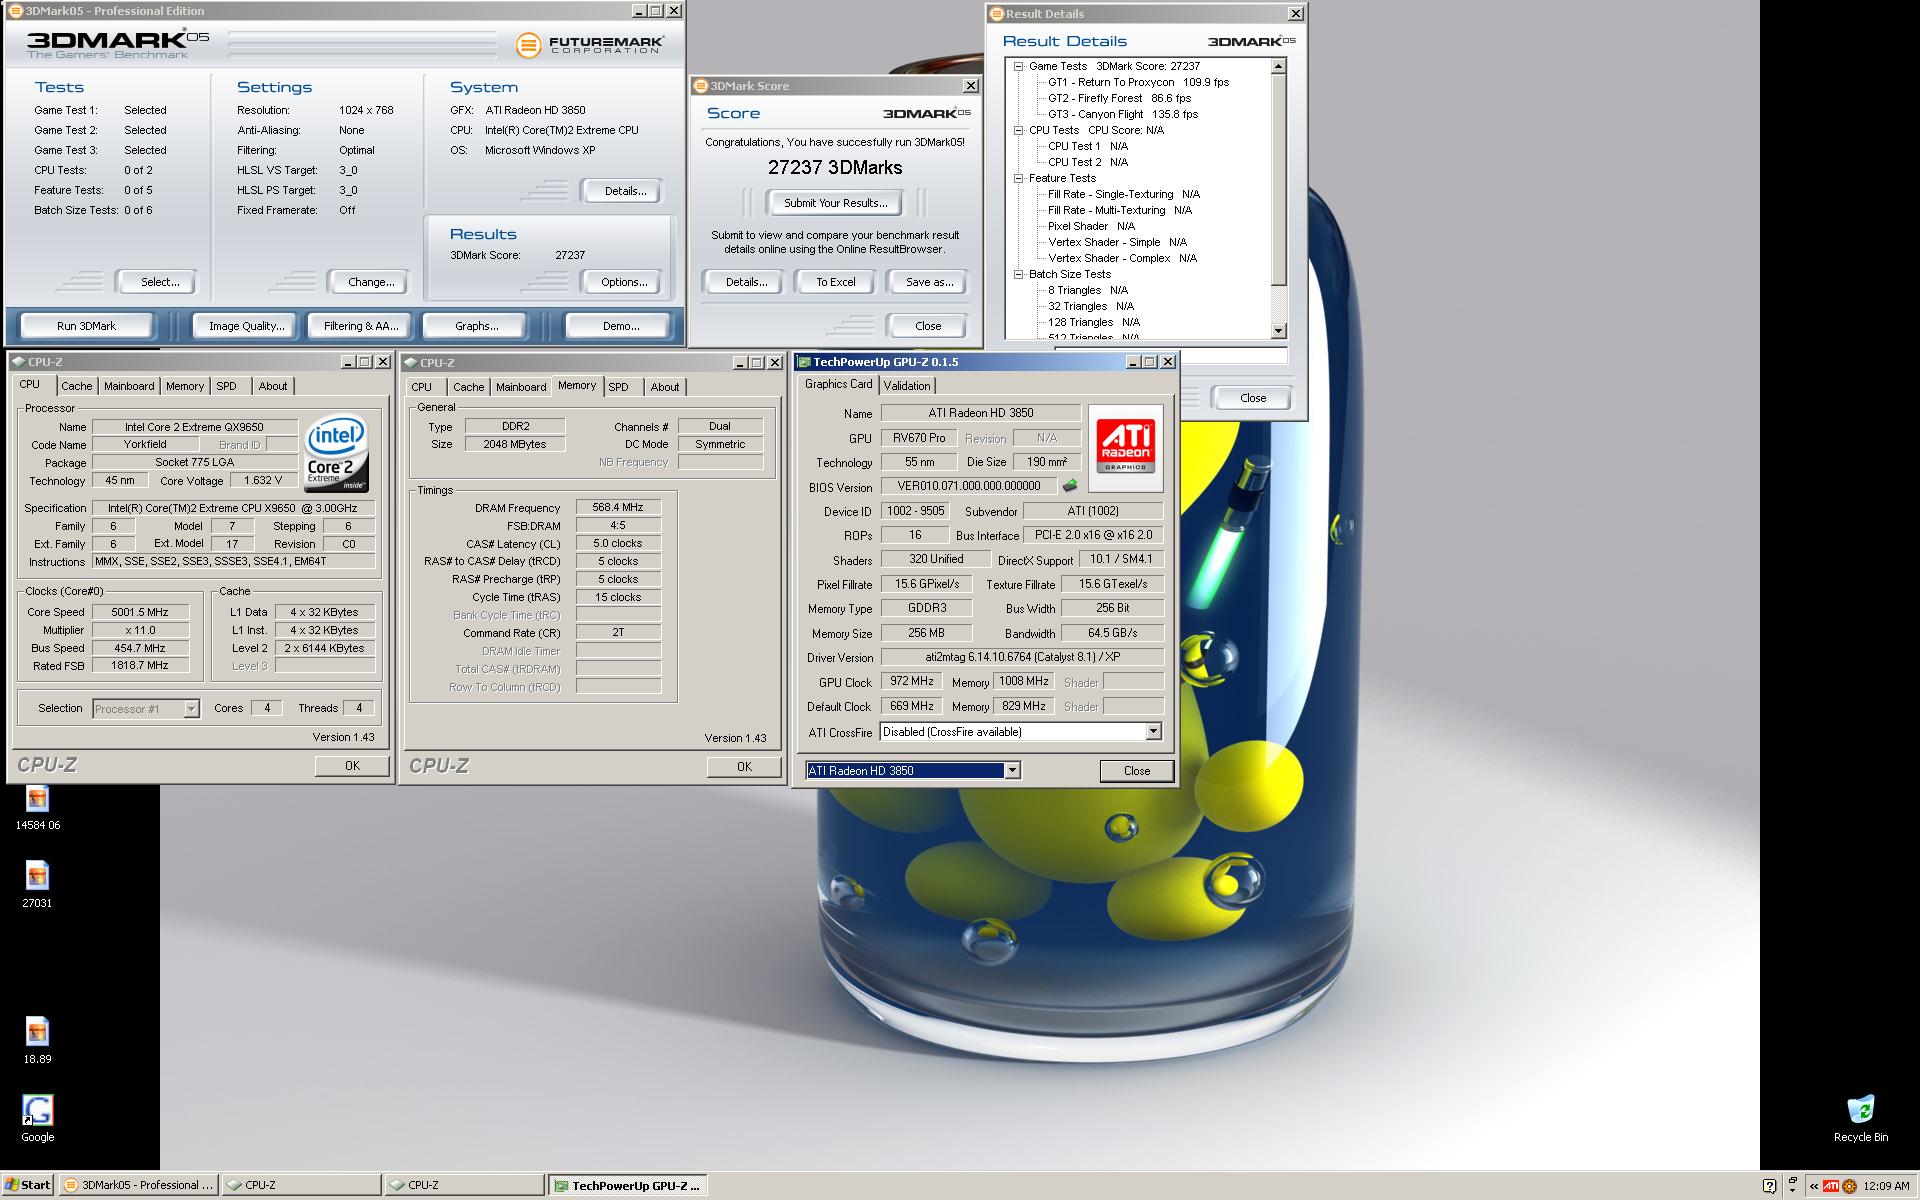Open Image Quality settings
This screenshot has height=1200, width=1920.
click(x=246, y=326)
